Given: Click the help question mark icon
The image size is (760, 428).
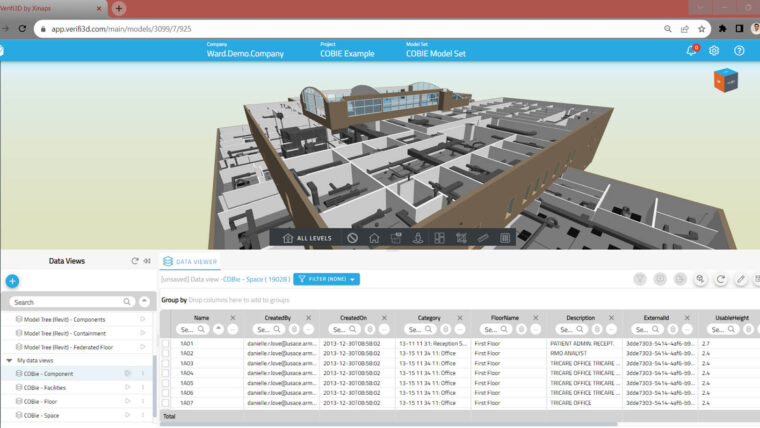Looking at the screenshot, I should pyautogui.click(x=739, y=50).
